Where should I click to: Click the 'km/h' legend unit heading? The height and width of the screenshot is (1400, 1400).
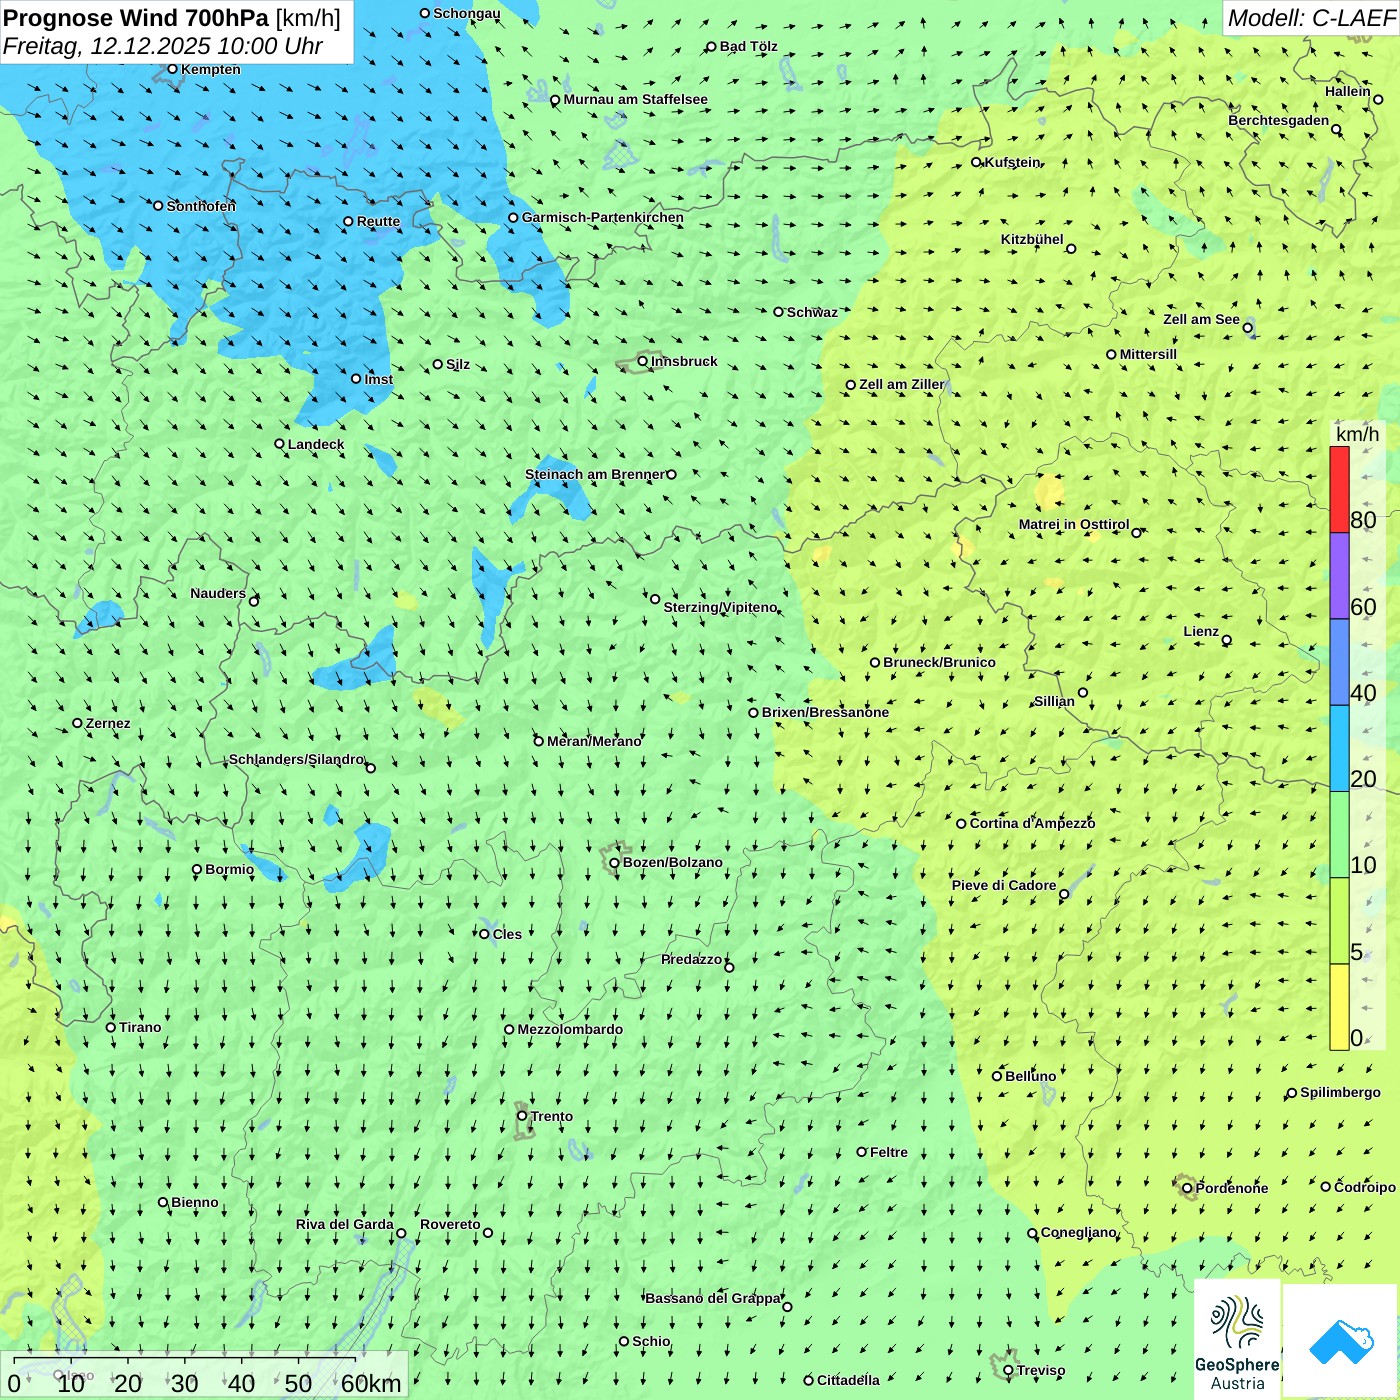[1357, 434]
